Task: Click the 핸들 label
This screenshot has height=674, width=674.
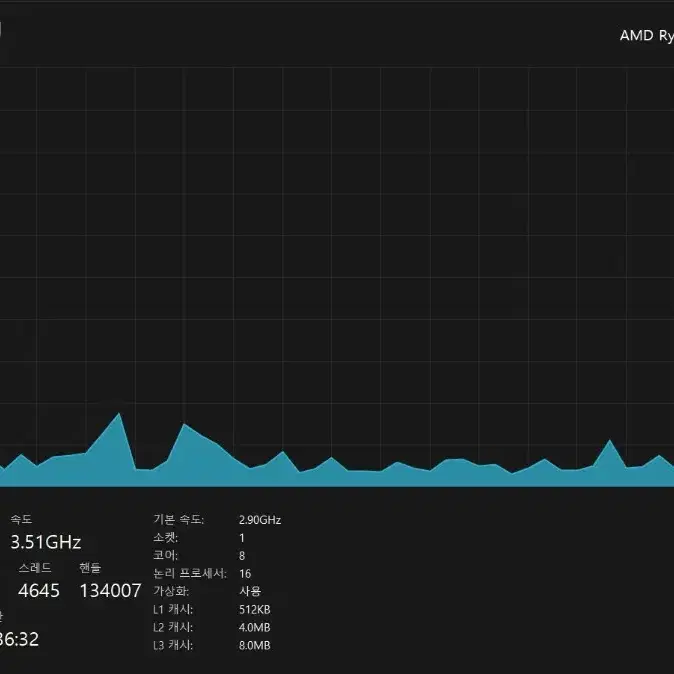Action: coord(90,568)
